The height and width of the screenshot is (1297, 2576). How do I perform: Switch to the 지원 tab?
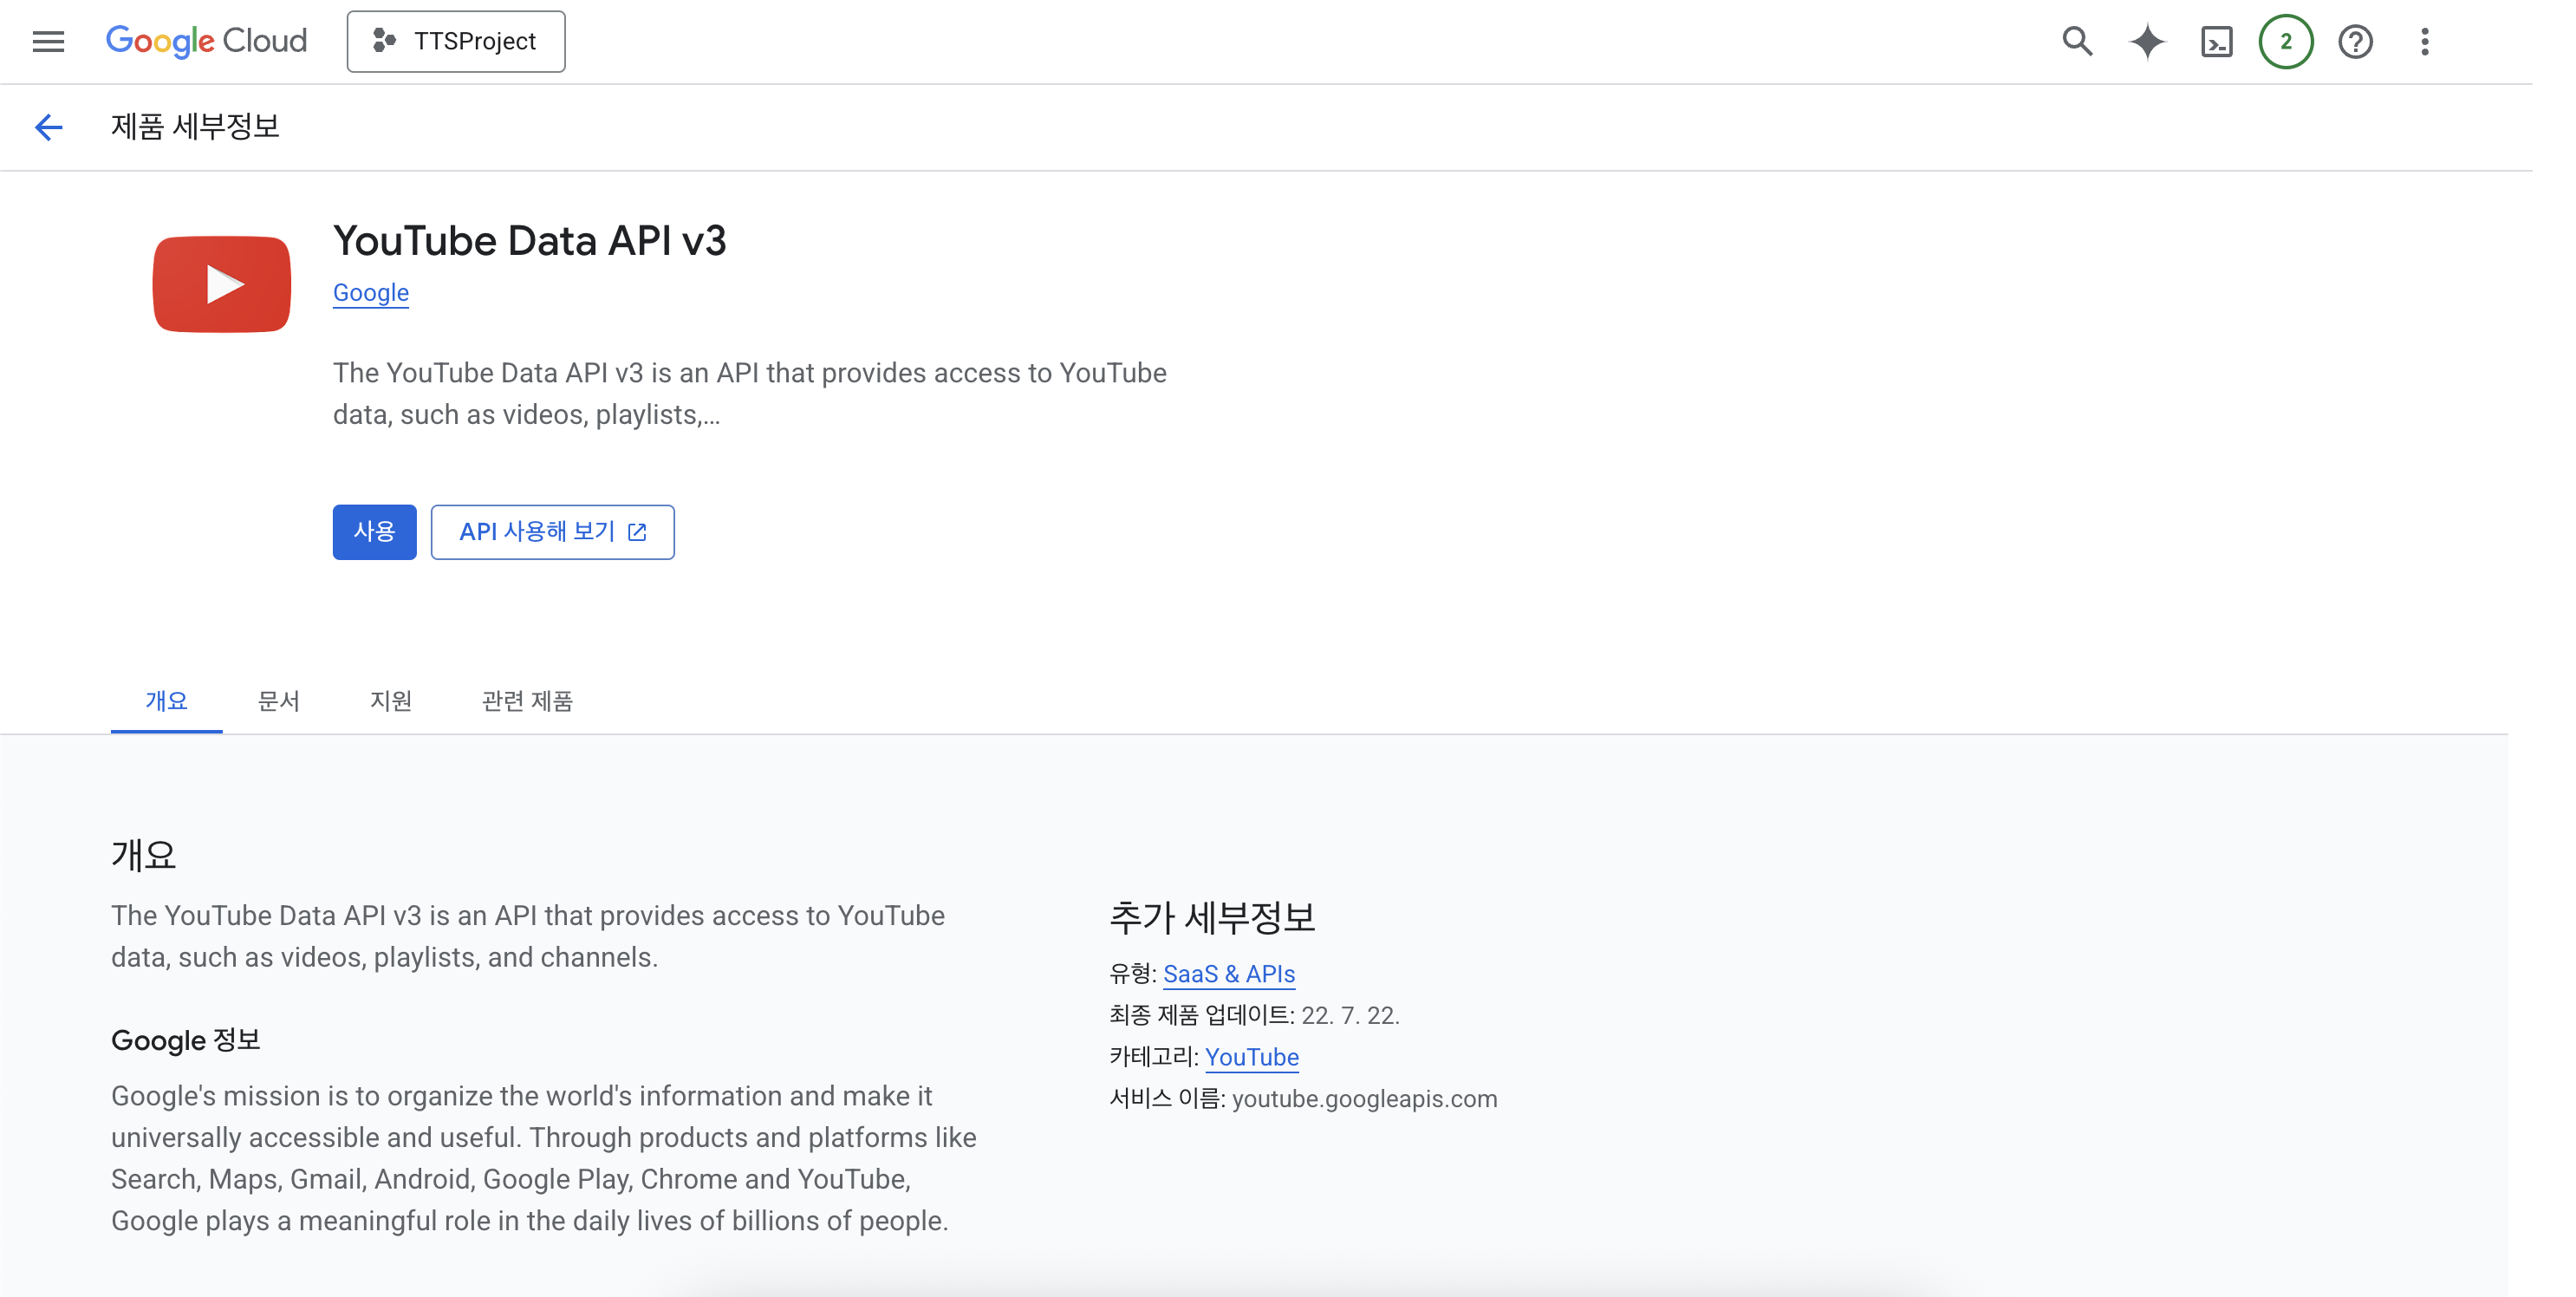coord(391,701)
